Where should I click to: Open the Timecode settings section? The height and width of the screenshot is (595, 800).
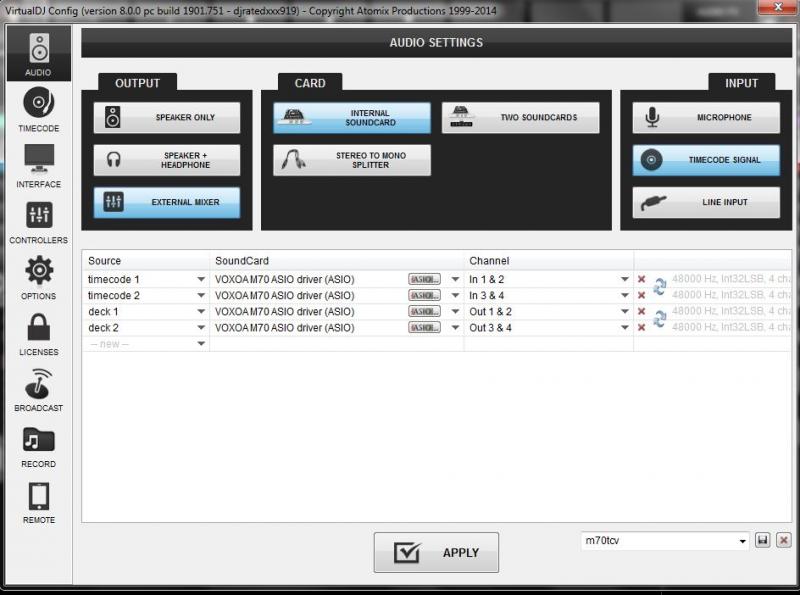[39, 109]
